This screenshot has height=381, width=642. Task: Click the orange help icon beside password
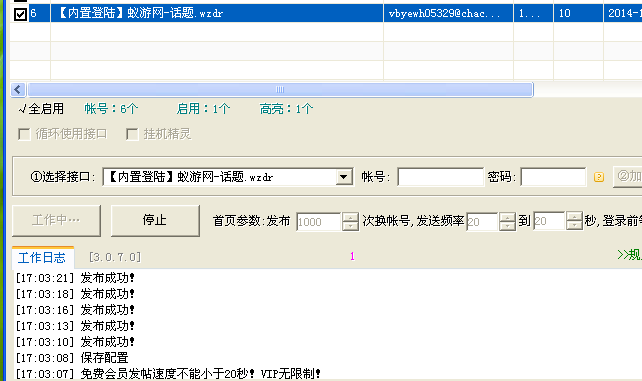pyautogui.click(x=599, y=177)
